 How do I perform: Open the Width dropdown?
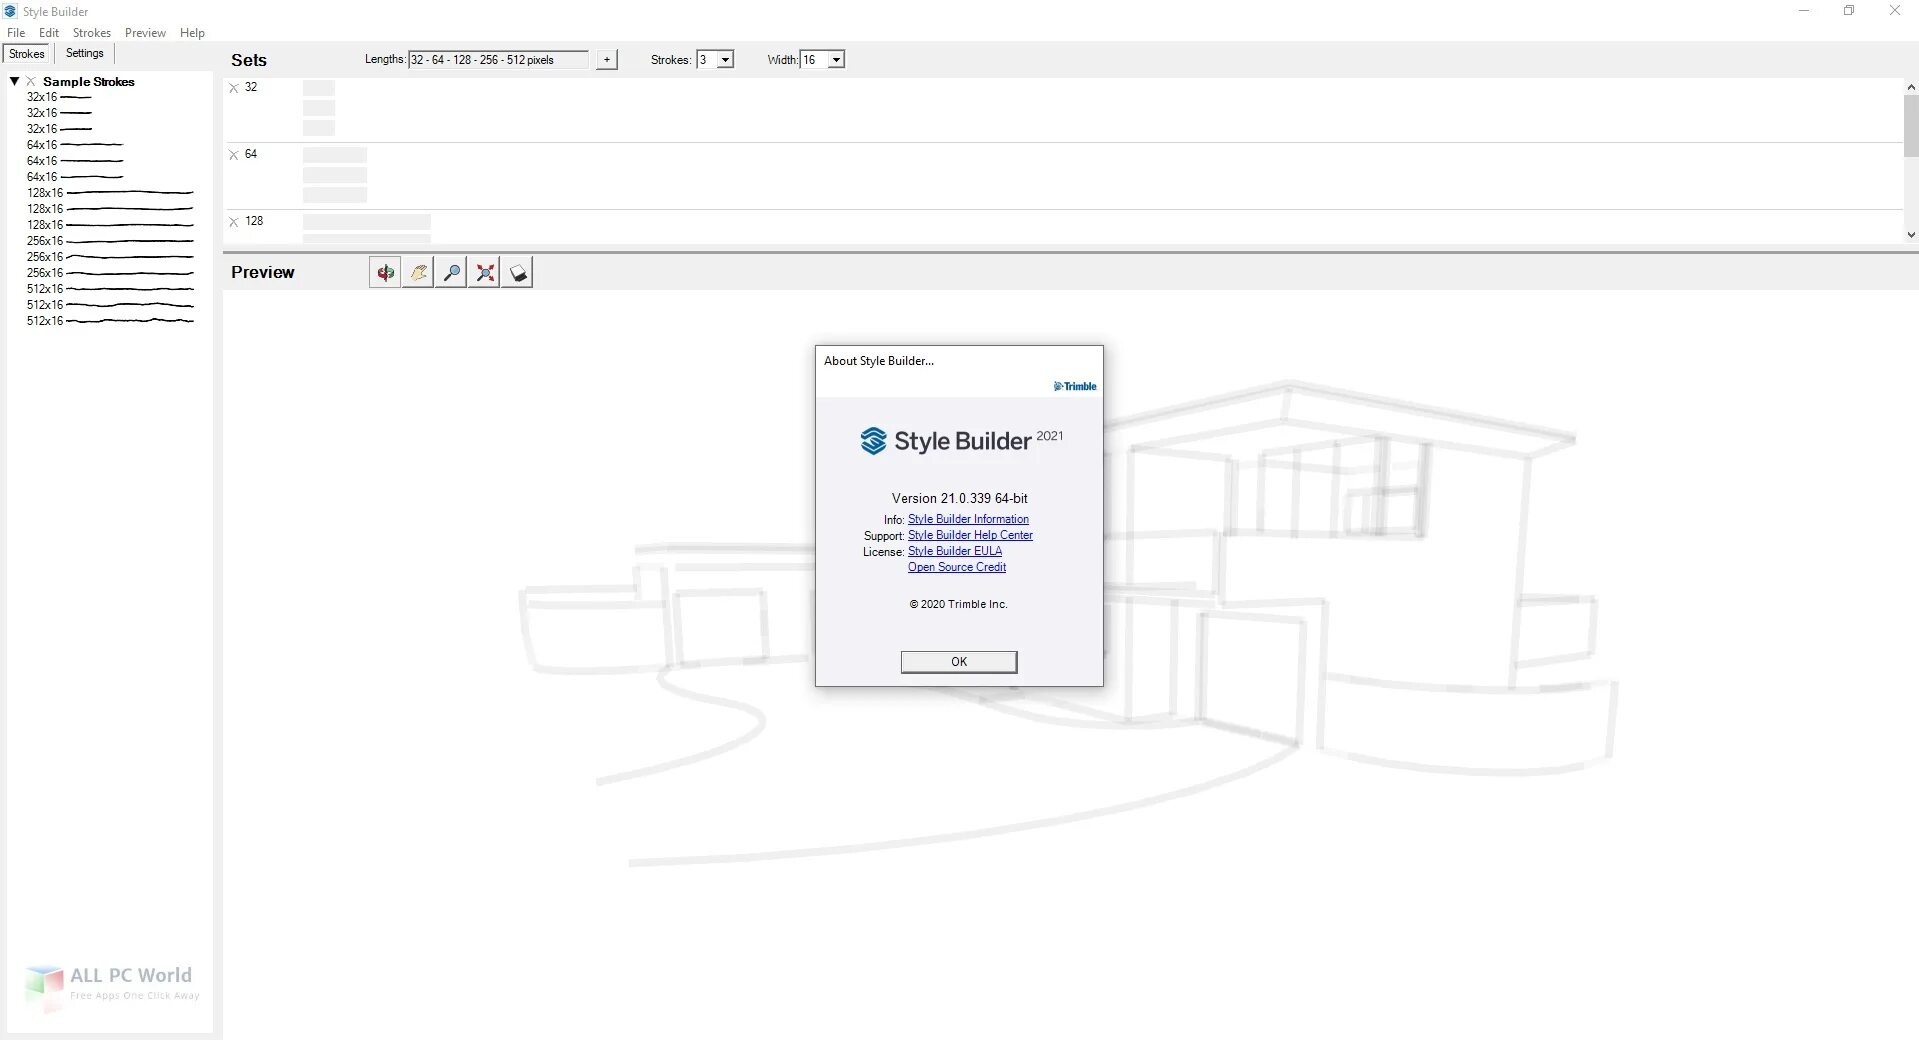click(x=836, y=60)
